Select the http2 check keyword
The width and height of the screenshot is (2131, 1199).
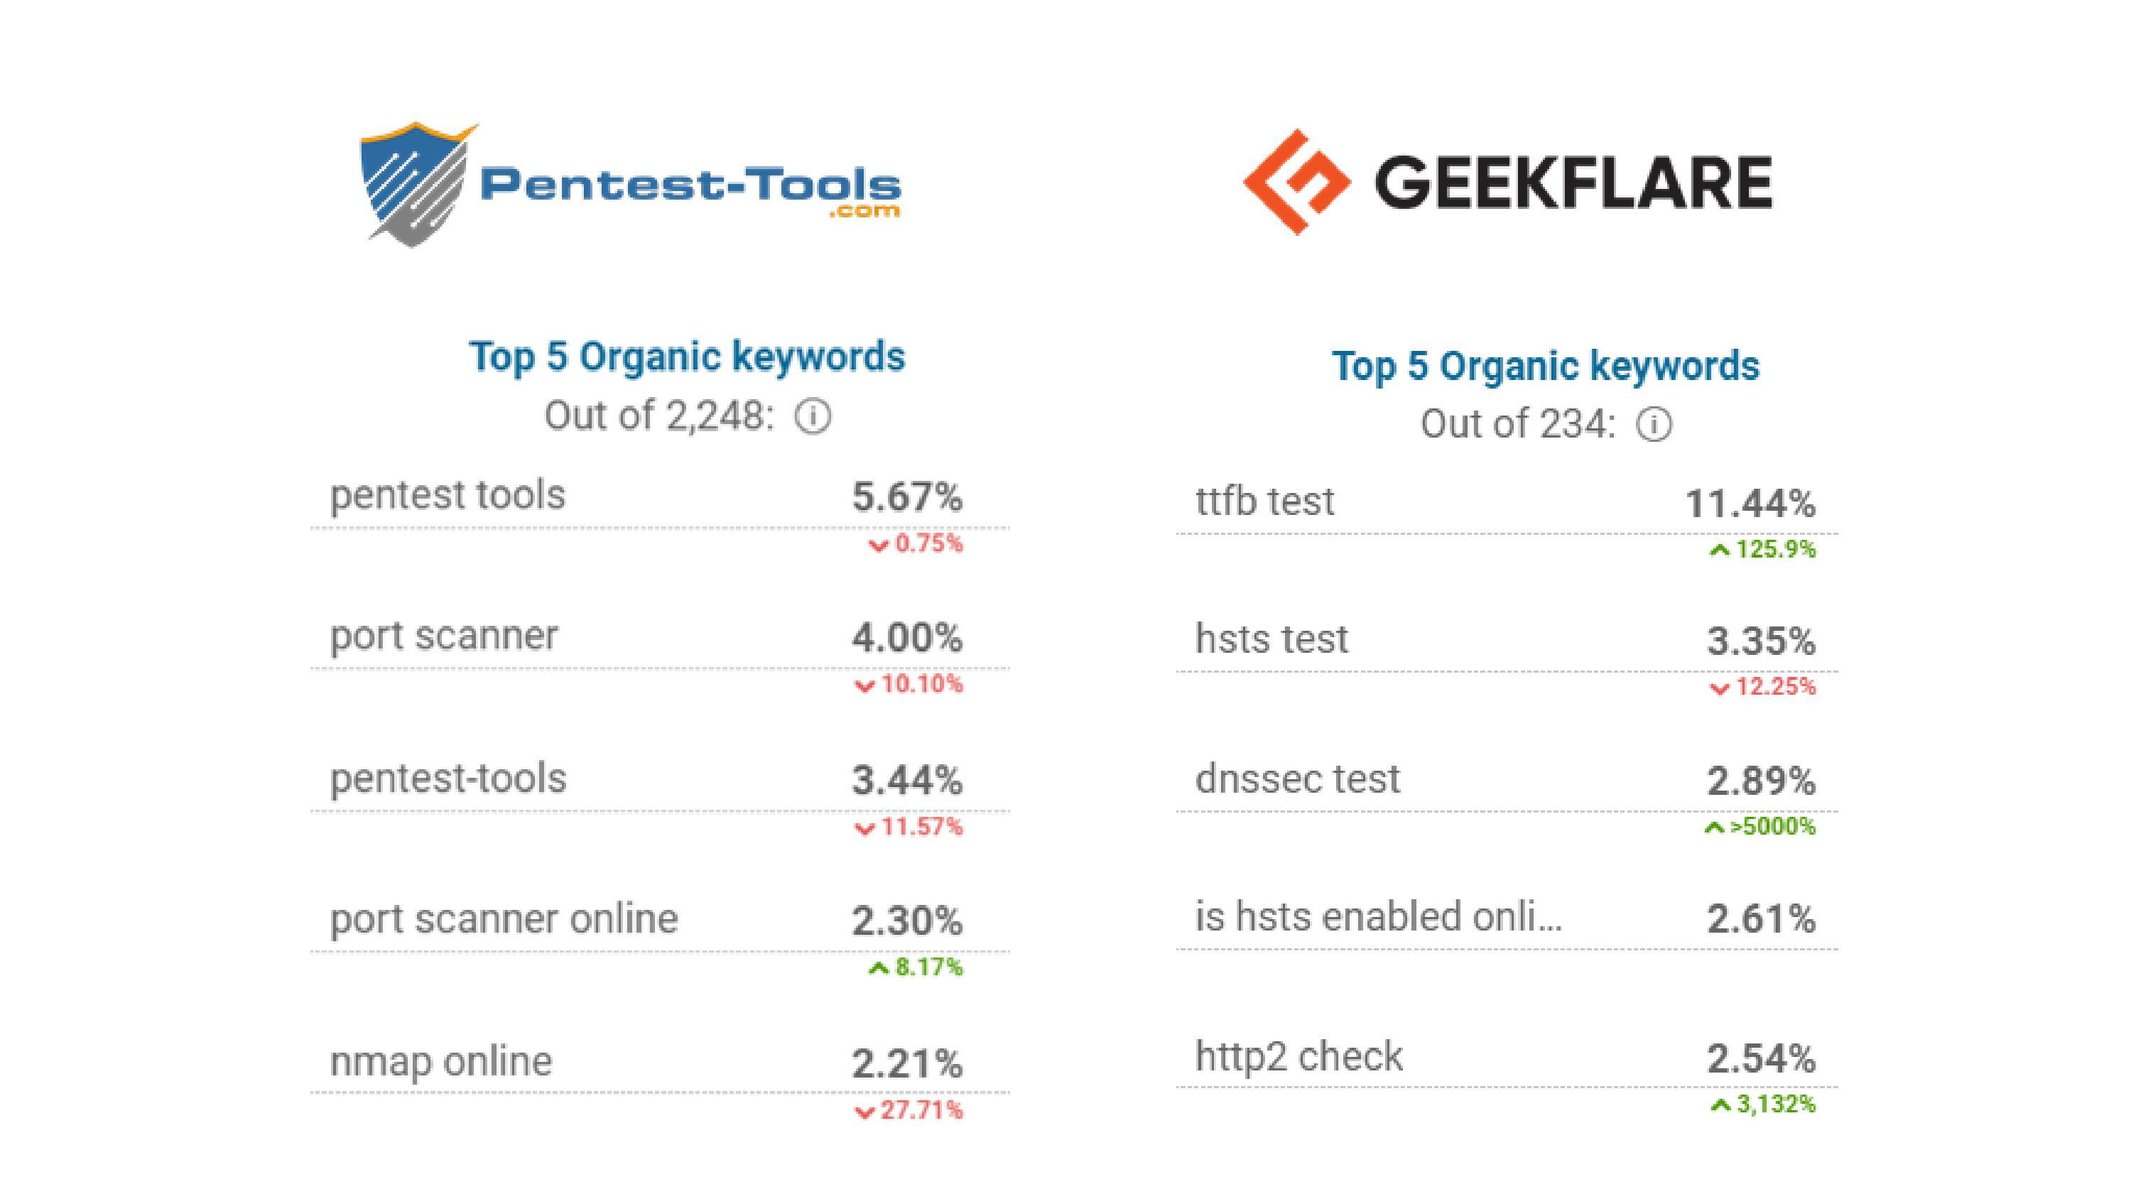coord(1298,1056)
